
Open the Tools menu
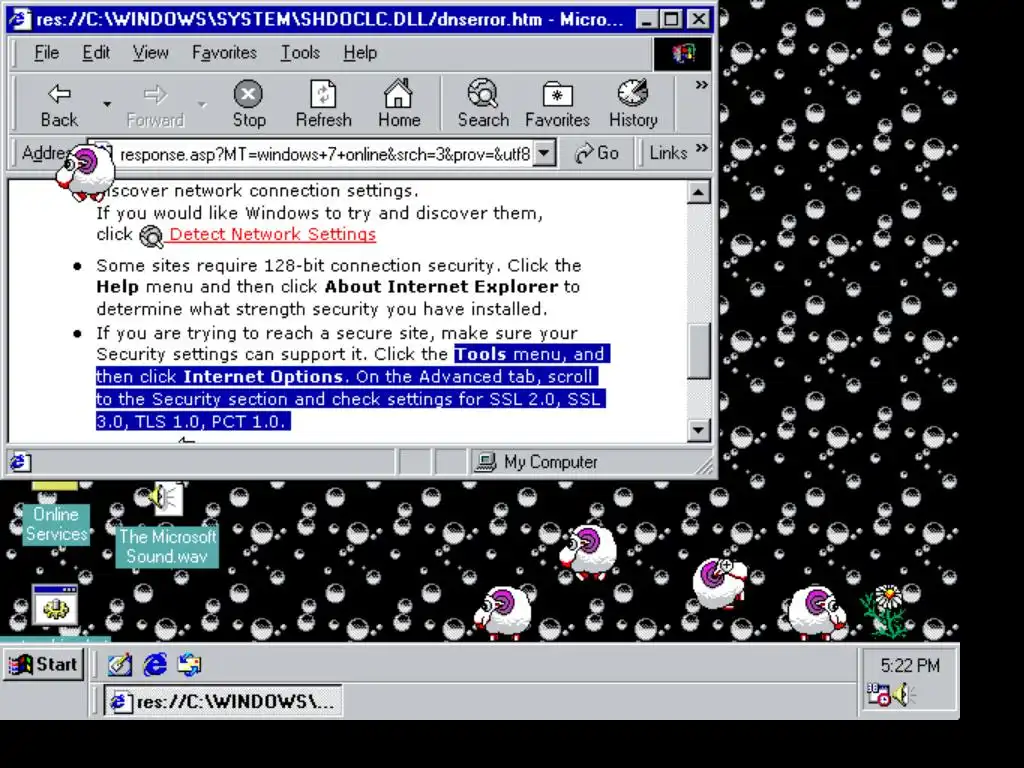tap(300, 52)
